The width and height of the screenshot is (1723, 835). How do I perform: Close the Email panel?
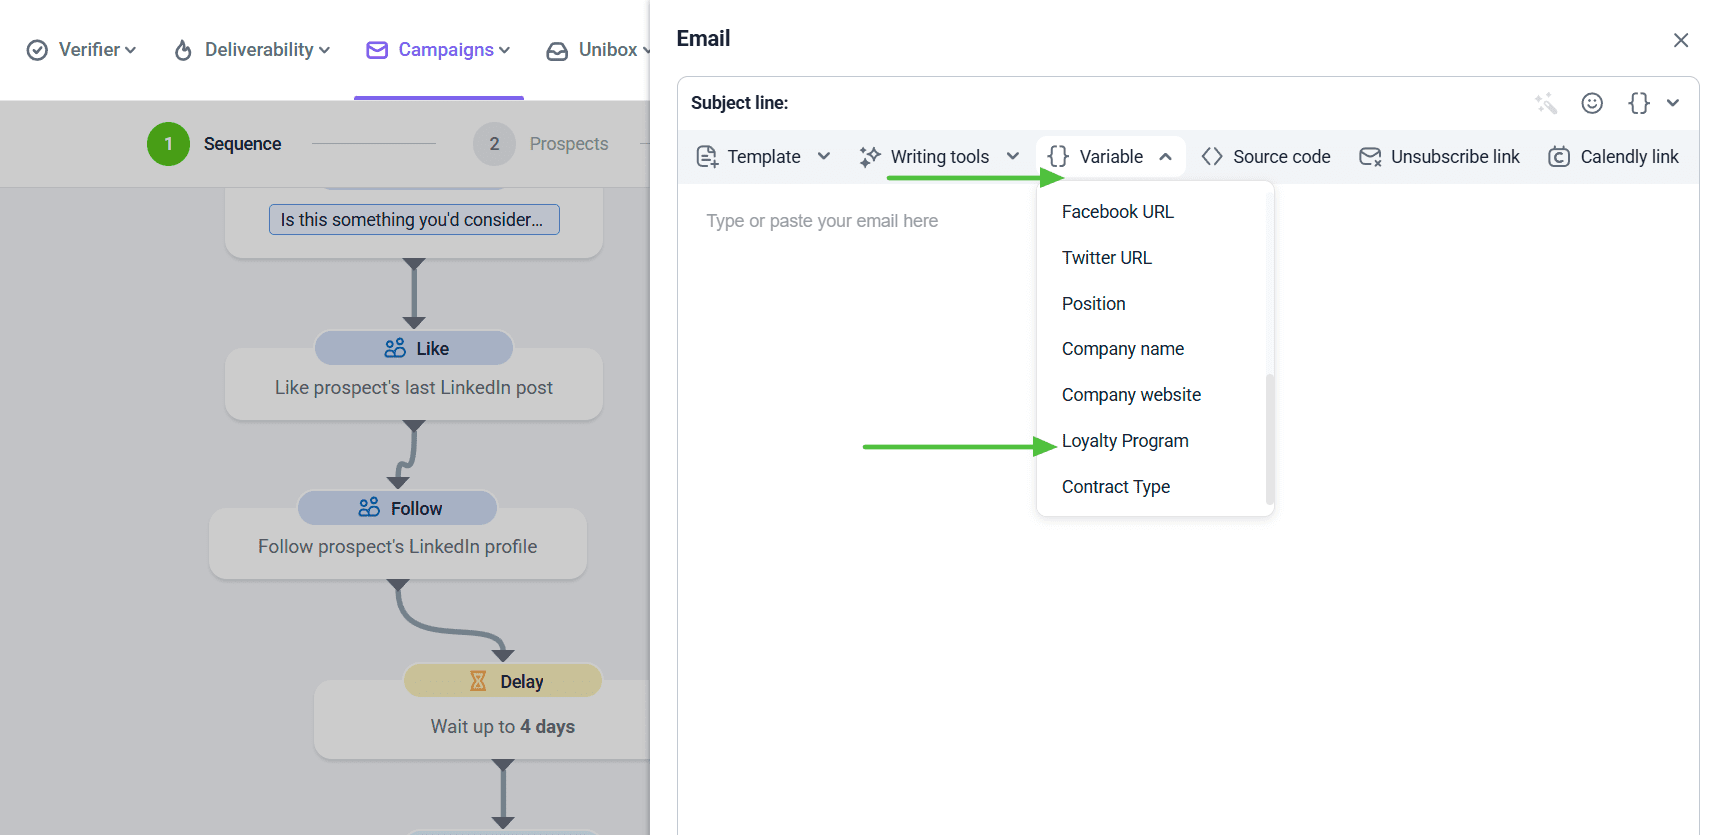pos(1680,40)
